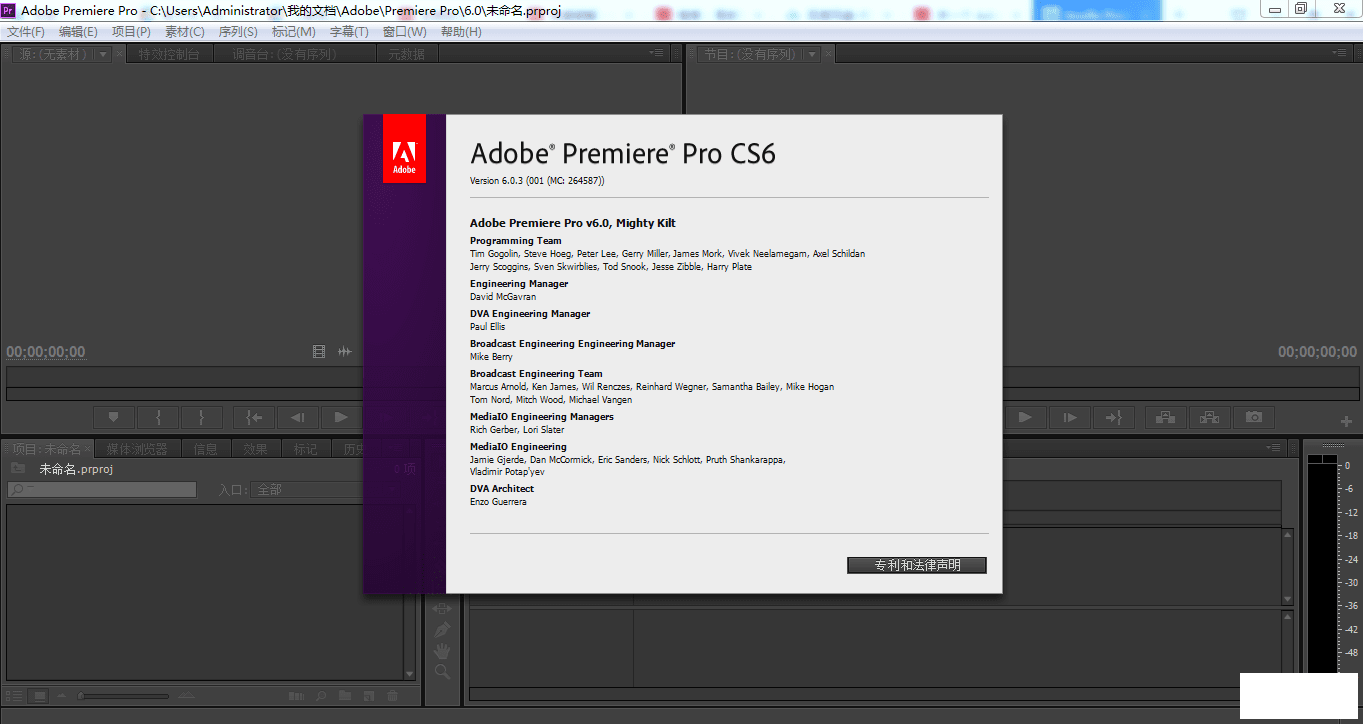
Task: Adjust the Project panel thumbnail zoom slider
Action: pos(122,696)
